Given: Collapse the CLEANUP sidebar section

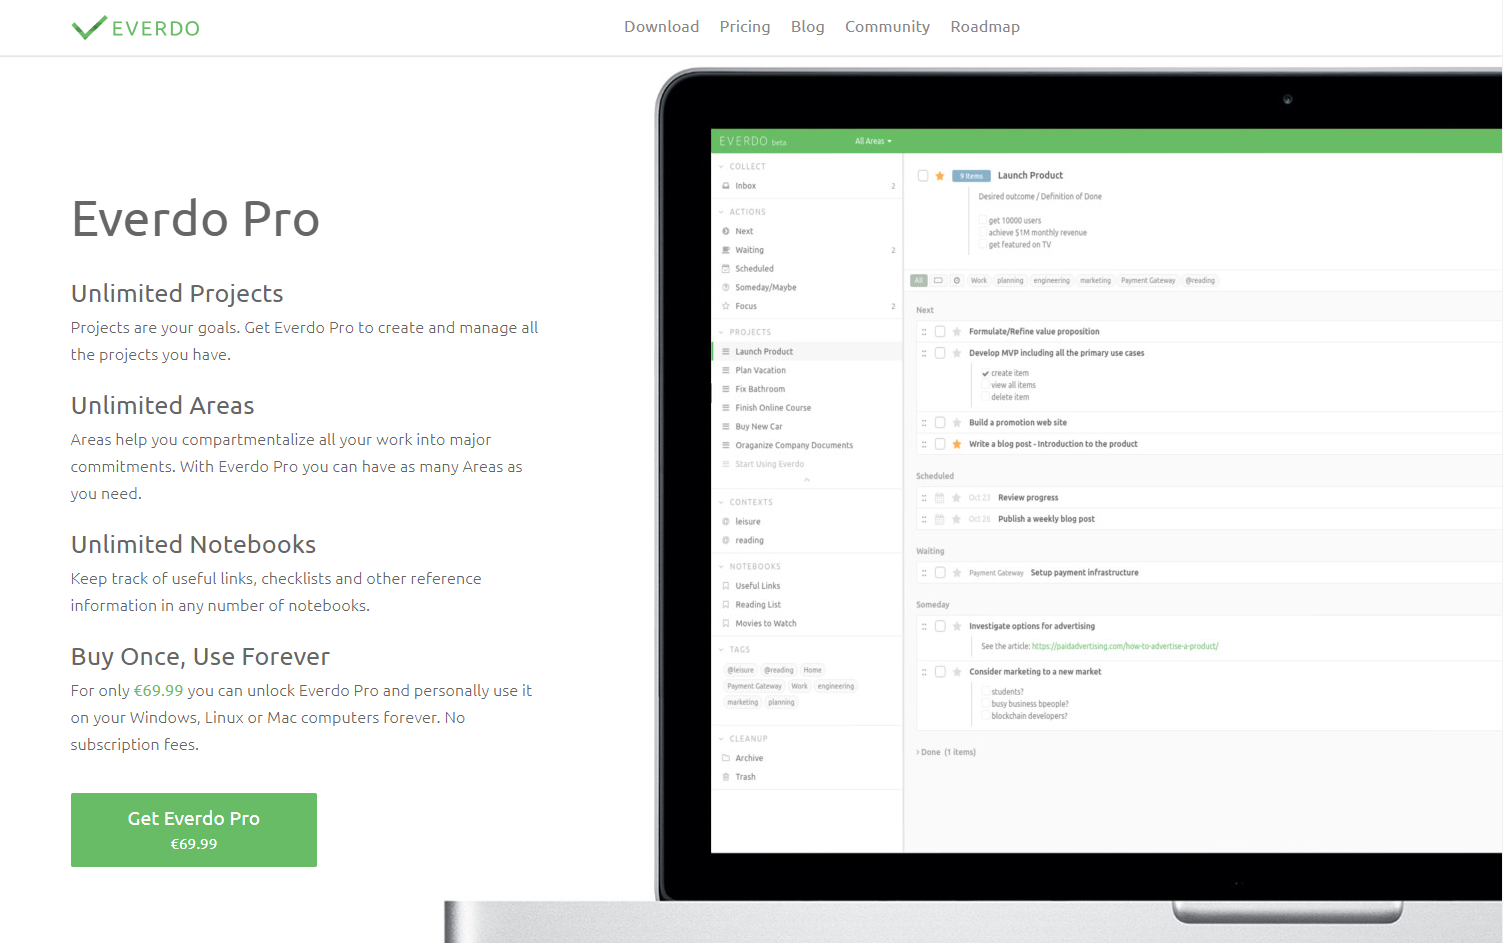Looking at the screenshot, I should pyautogui.click(x=721, y=739).
